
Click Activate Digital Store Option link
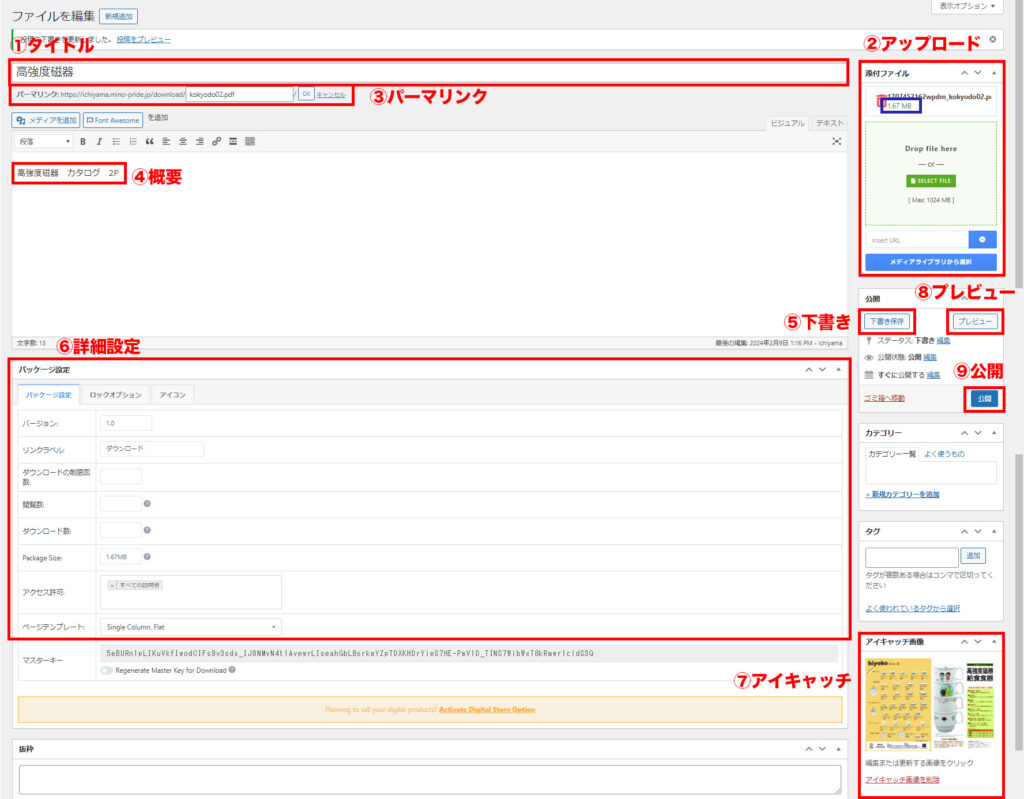point(486,710)
